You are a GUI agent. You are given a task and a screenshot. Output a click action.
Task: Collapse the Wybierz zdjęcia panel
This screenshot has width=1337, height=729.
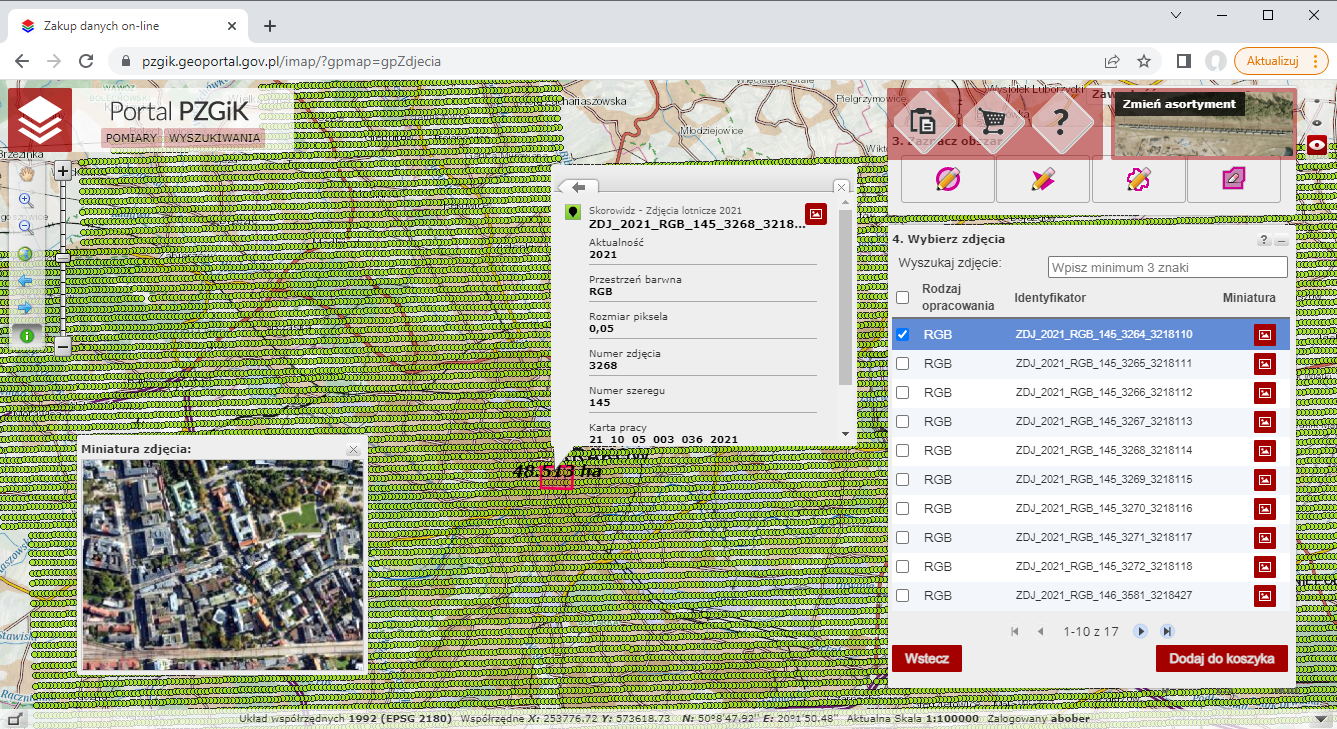click(1281, 241)
